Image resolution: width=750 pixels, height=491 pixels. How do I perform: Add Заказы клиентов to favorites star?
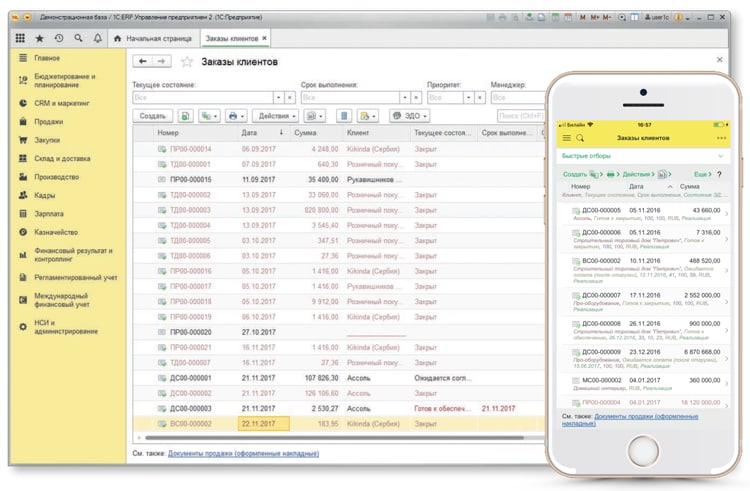187,62
